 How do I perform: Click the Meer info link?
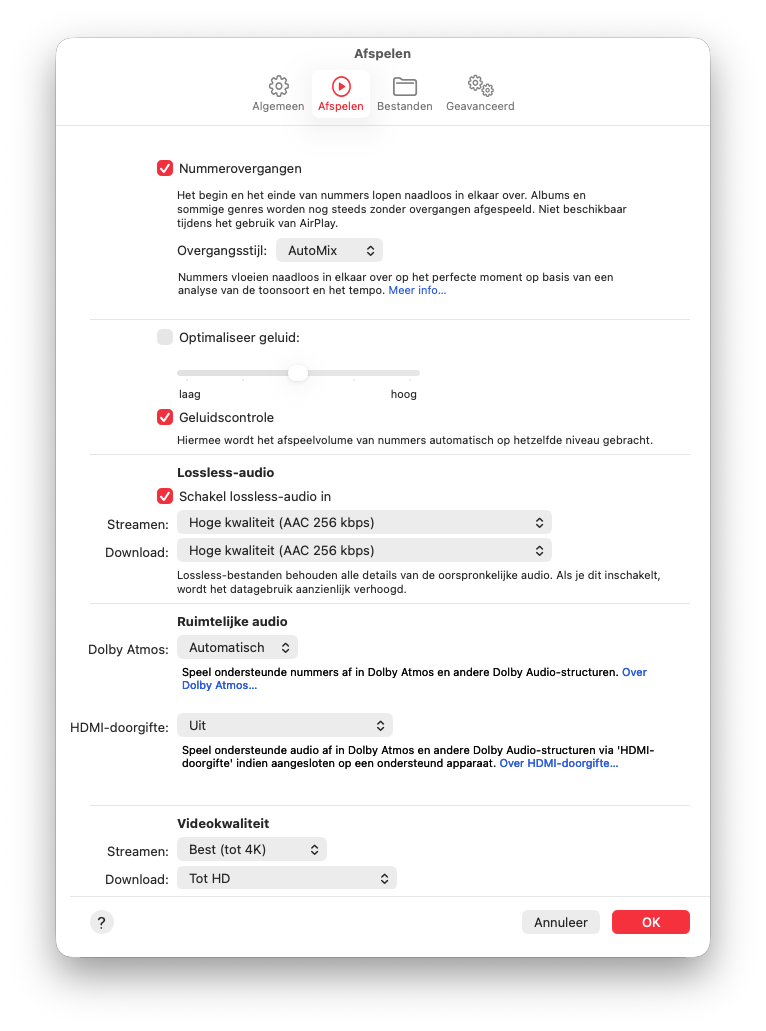pyautogui.click(x=417, y=291)
